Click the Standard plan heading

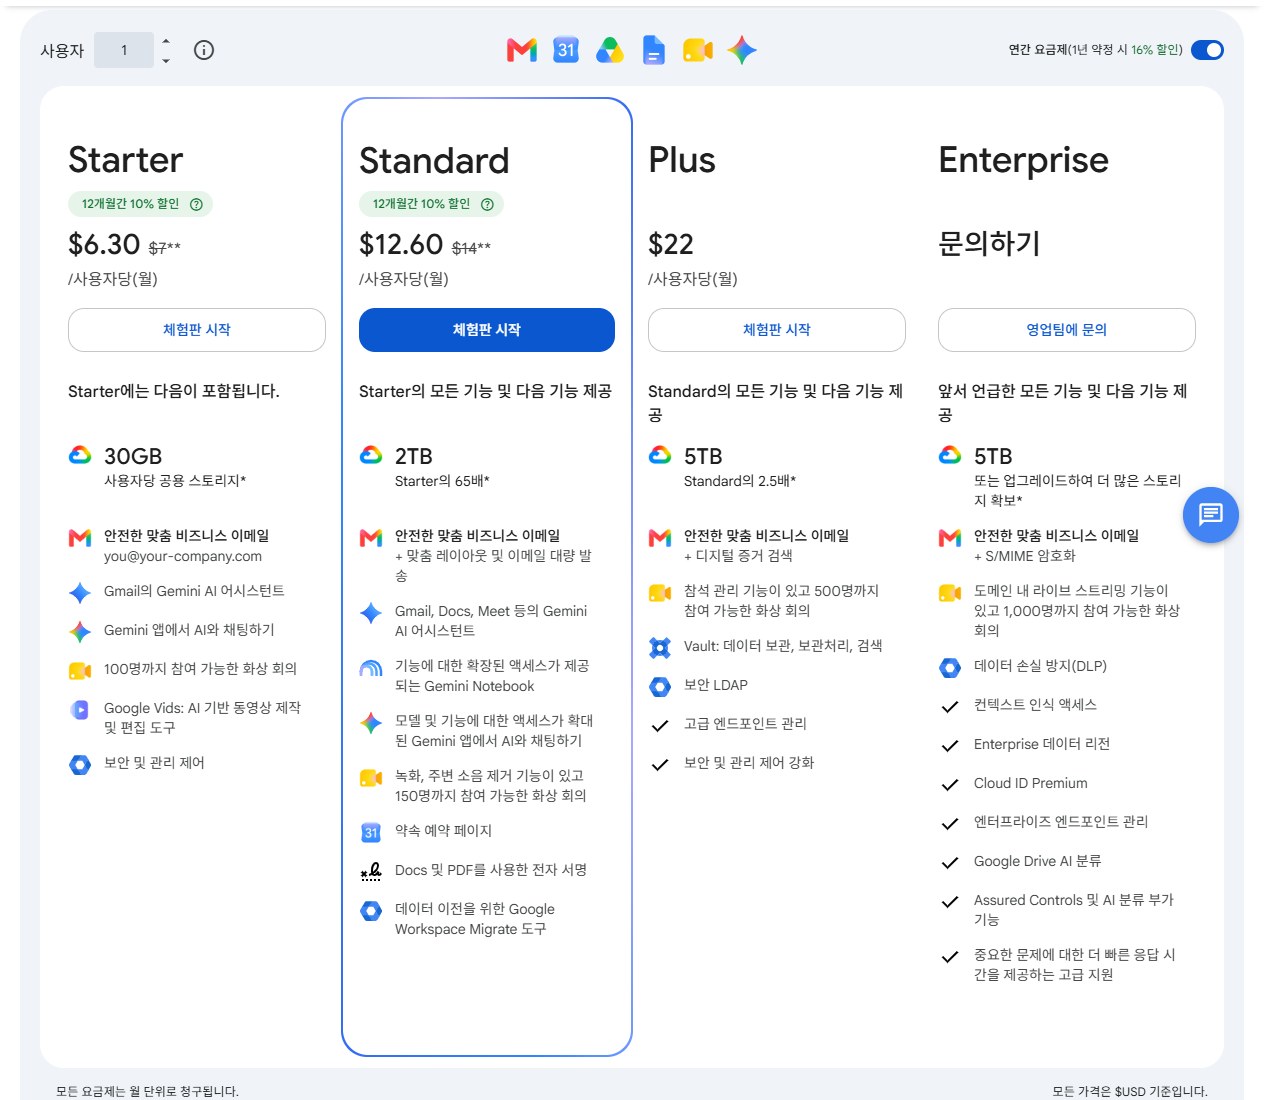point(434,161)
